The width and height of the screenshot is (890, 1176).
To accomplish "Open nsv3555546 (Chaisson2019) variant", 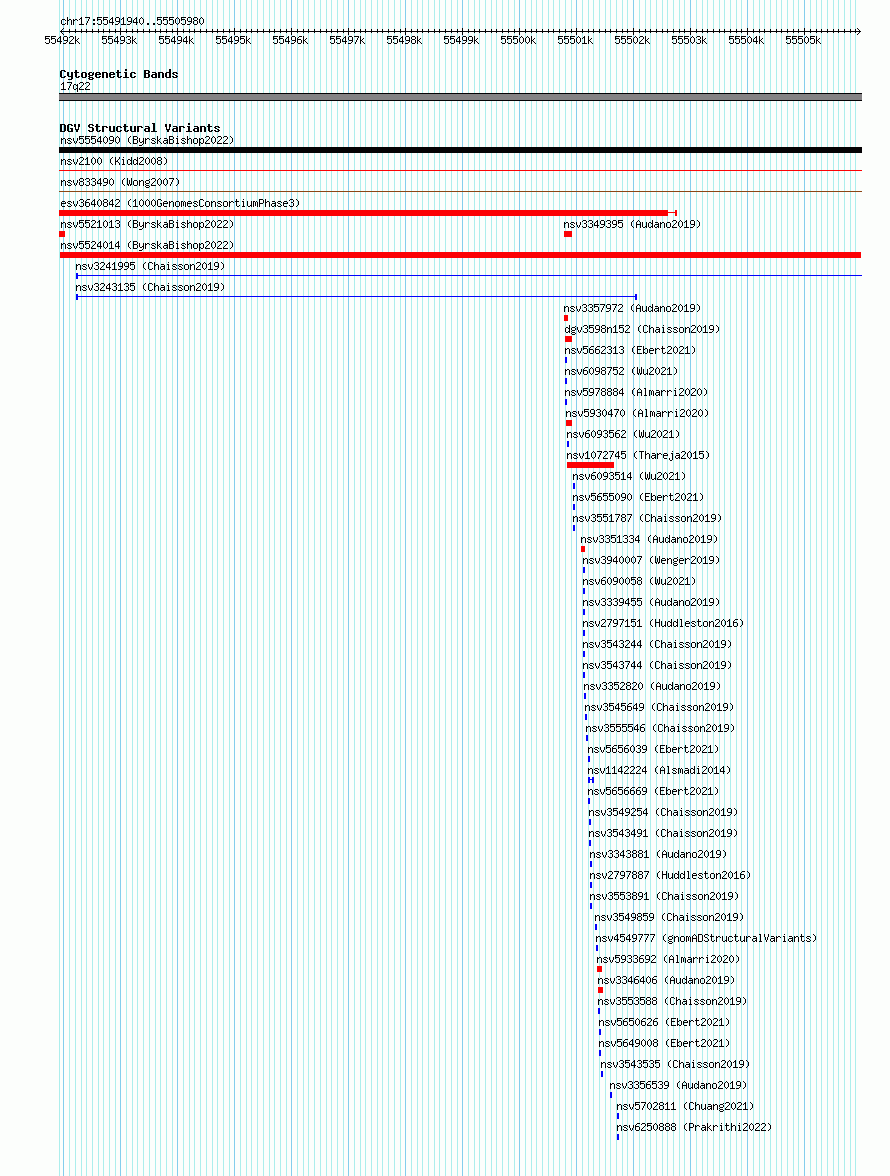I will (660, 728).
